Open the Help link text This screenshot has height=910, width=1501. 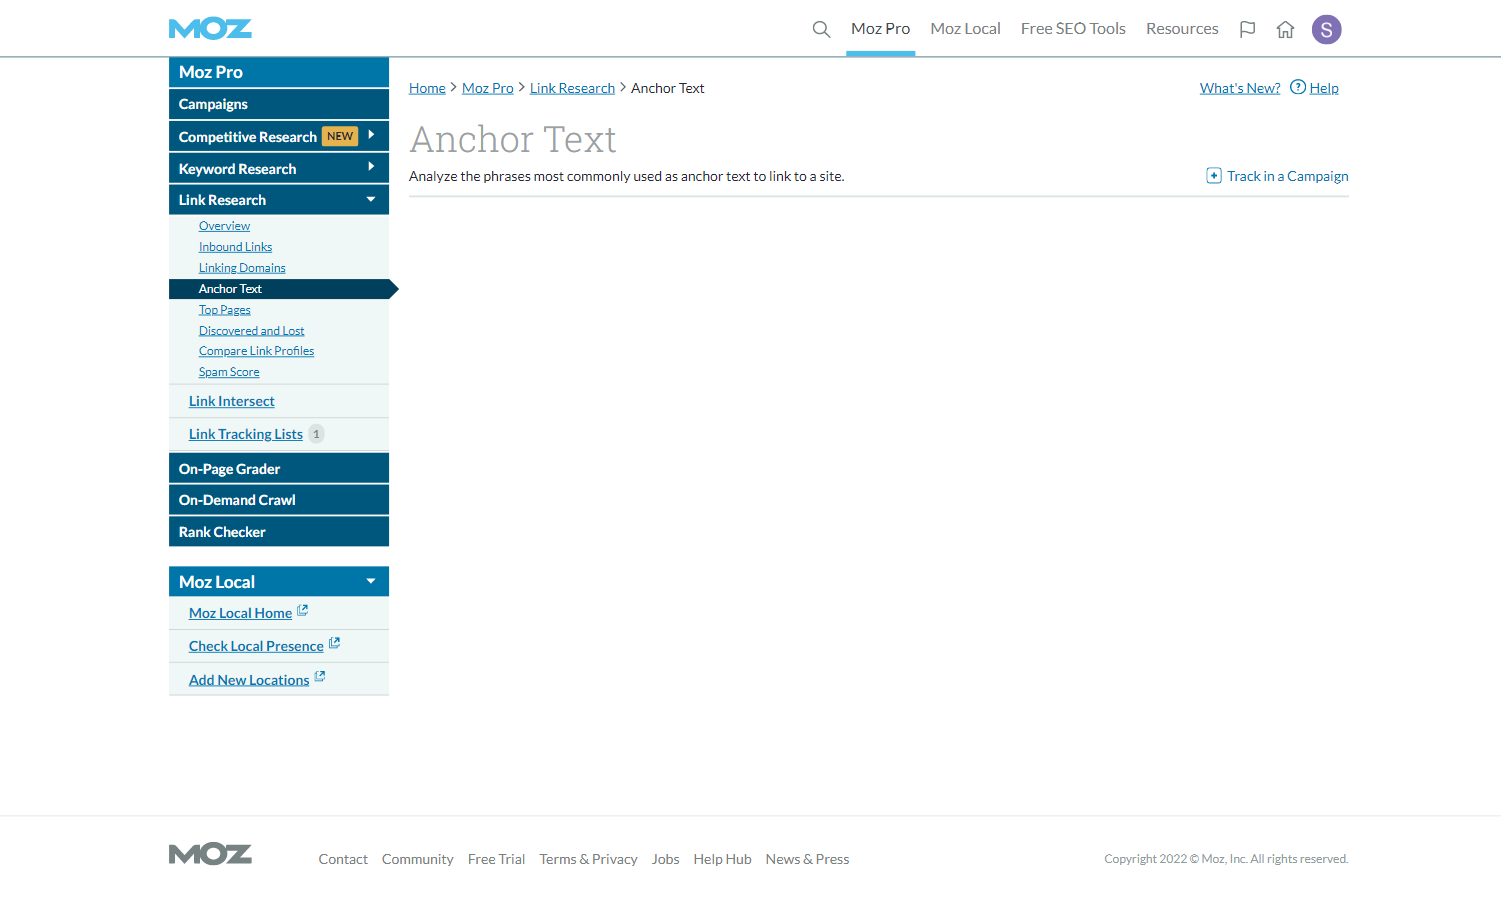click(x=1324, y=88)
